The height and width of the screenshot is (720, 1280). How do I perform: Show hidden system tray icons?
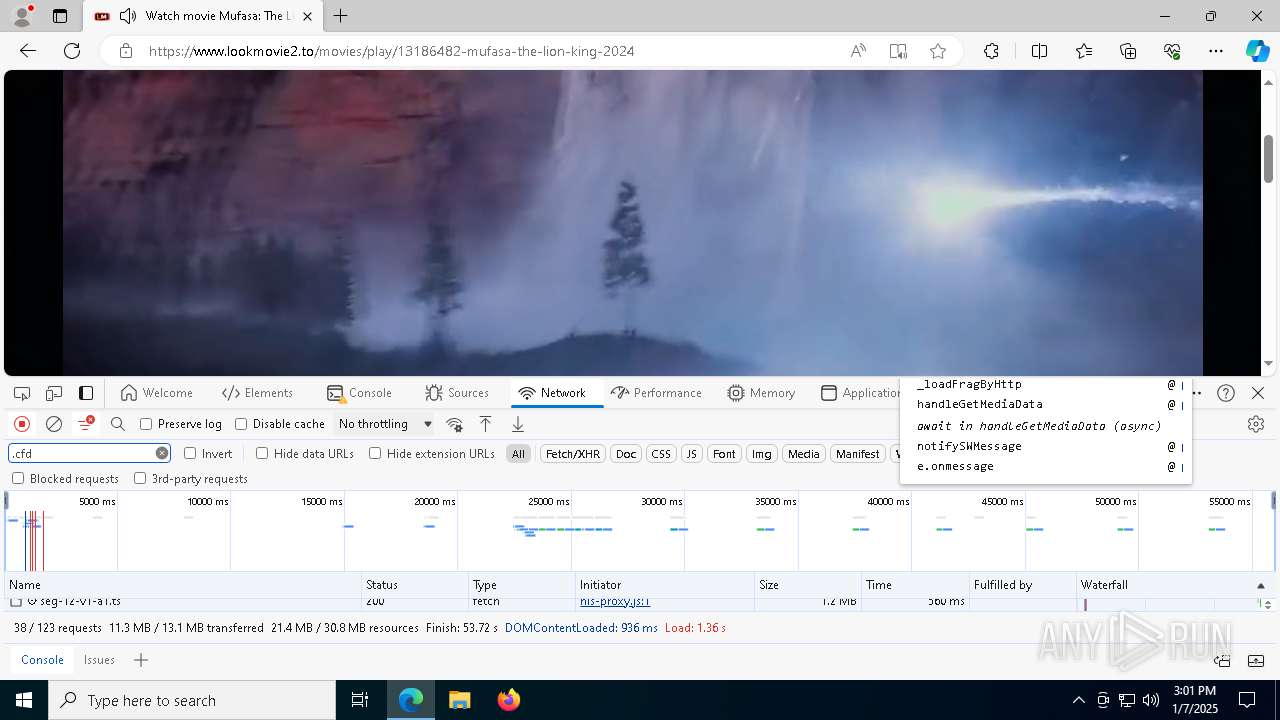click(x=1078, y=700)
